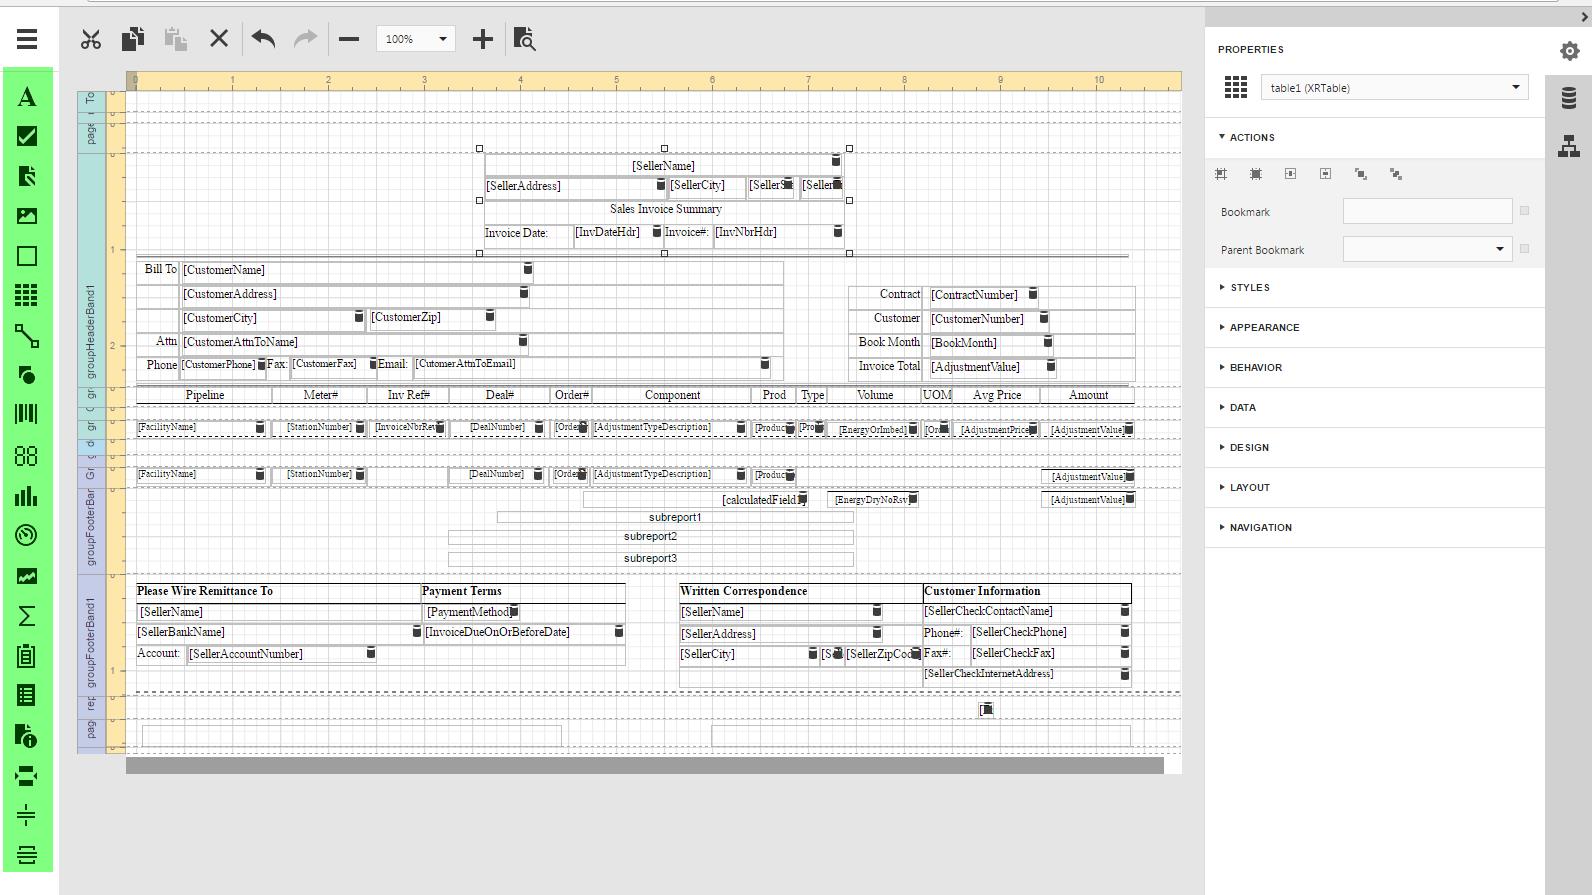The image size is (1592, 895).
Task: Open the Field List database panel
Action: [x=1568, y=98]
